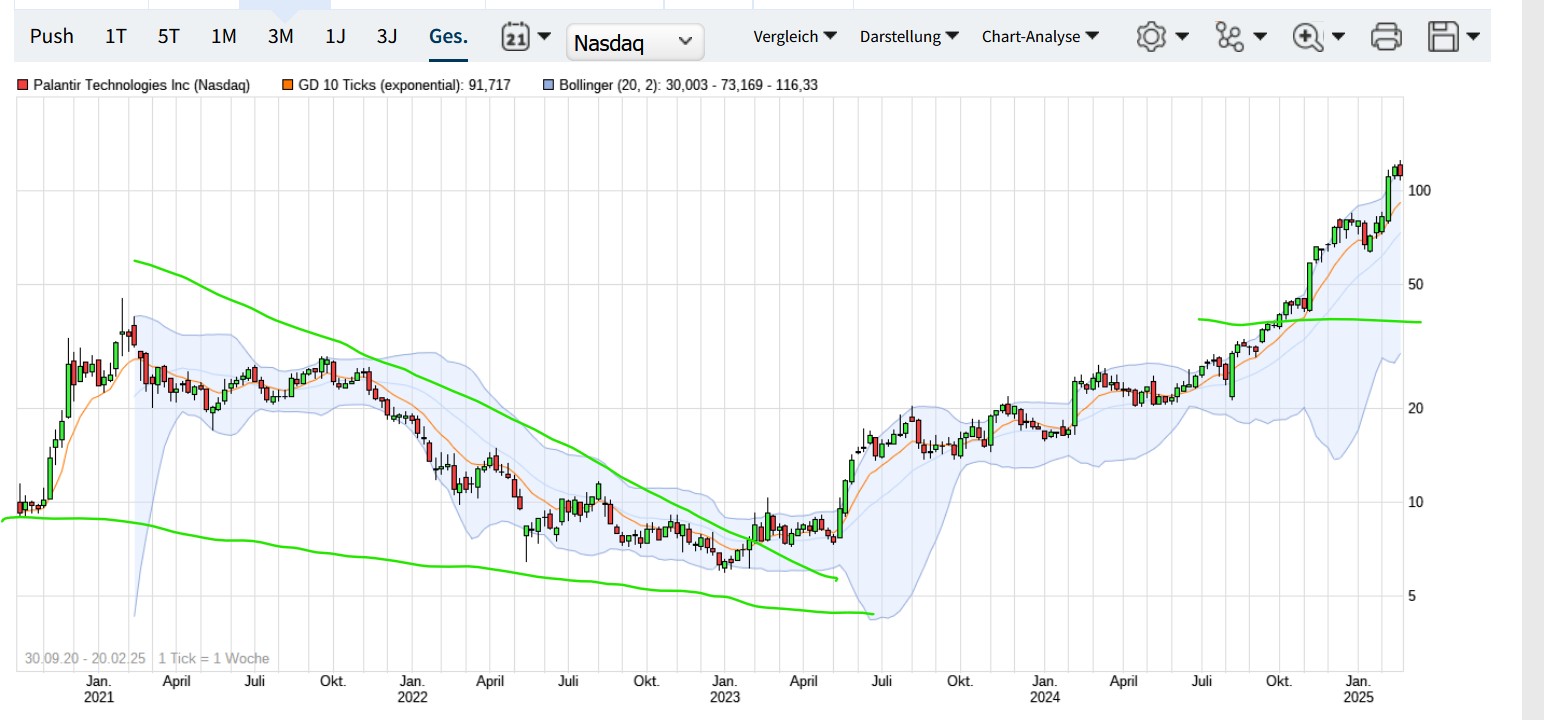Open the calendar date range picker
Screen dimensions: 1544x720
(525, 37)
